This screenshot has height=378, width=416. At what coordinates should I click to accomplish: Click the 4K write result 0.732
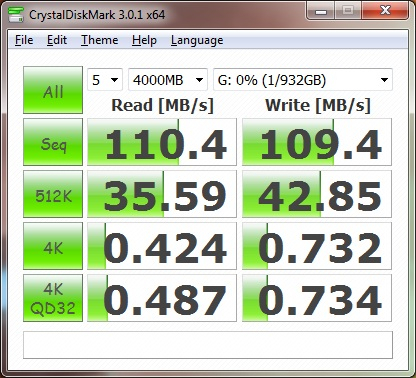click(x=317, y=246)
